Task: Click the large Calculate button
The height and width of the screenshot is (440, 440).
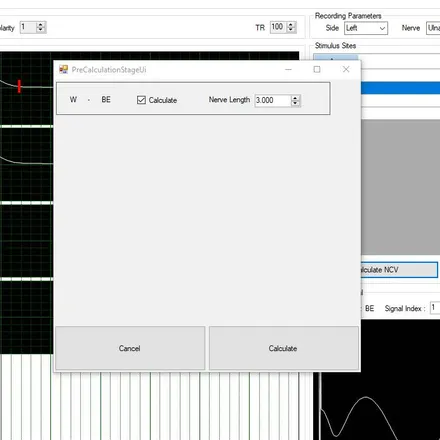Action: click(x=284, y=348)
